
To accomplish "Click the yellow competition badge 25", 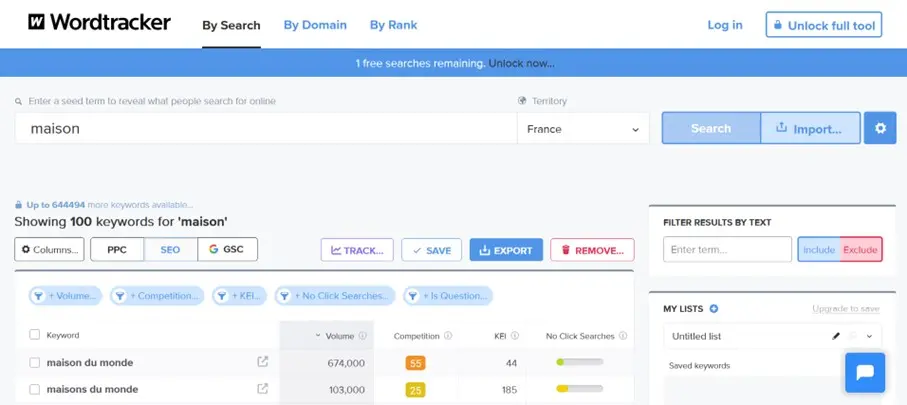I will tap(415, 390).
